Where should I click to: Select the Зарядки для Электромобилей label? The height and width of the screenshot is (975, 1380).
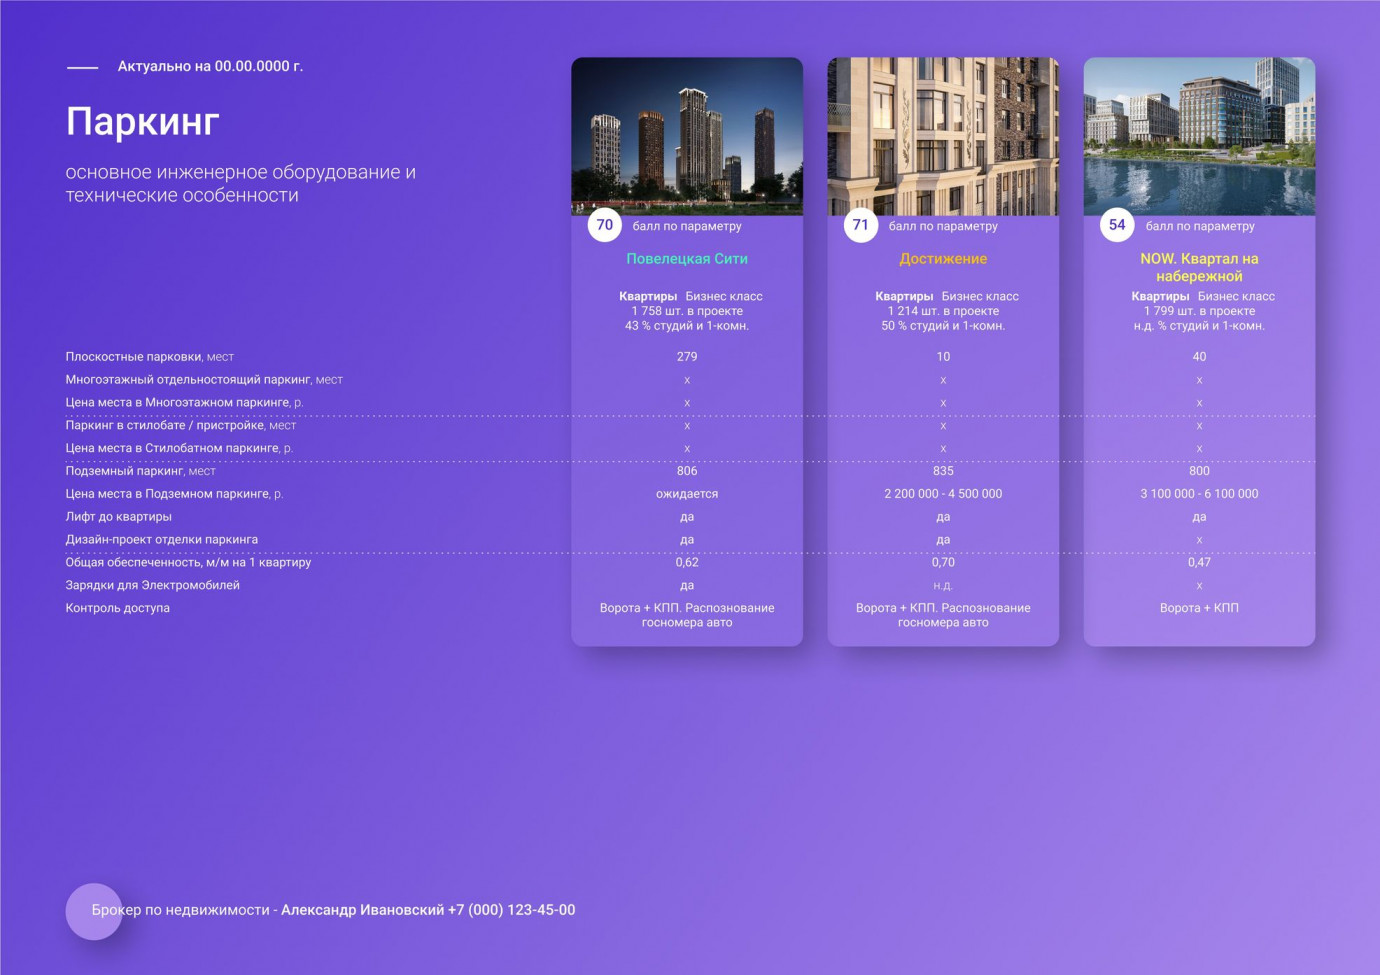coord(153,586)
